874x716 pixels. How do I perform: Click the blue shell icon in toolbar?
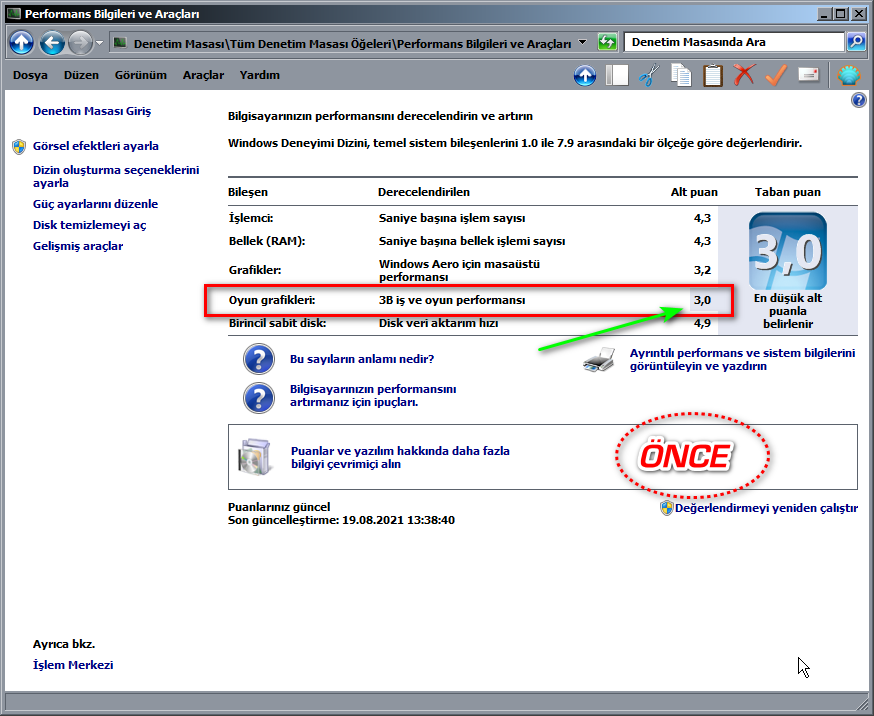[x=848, y=75]
